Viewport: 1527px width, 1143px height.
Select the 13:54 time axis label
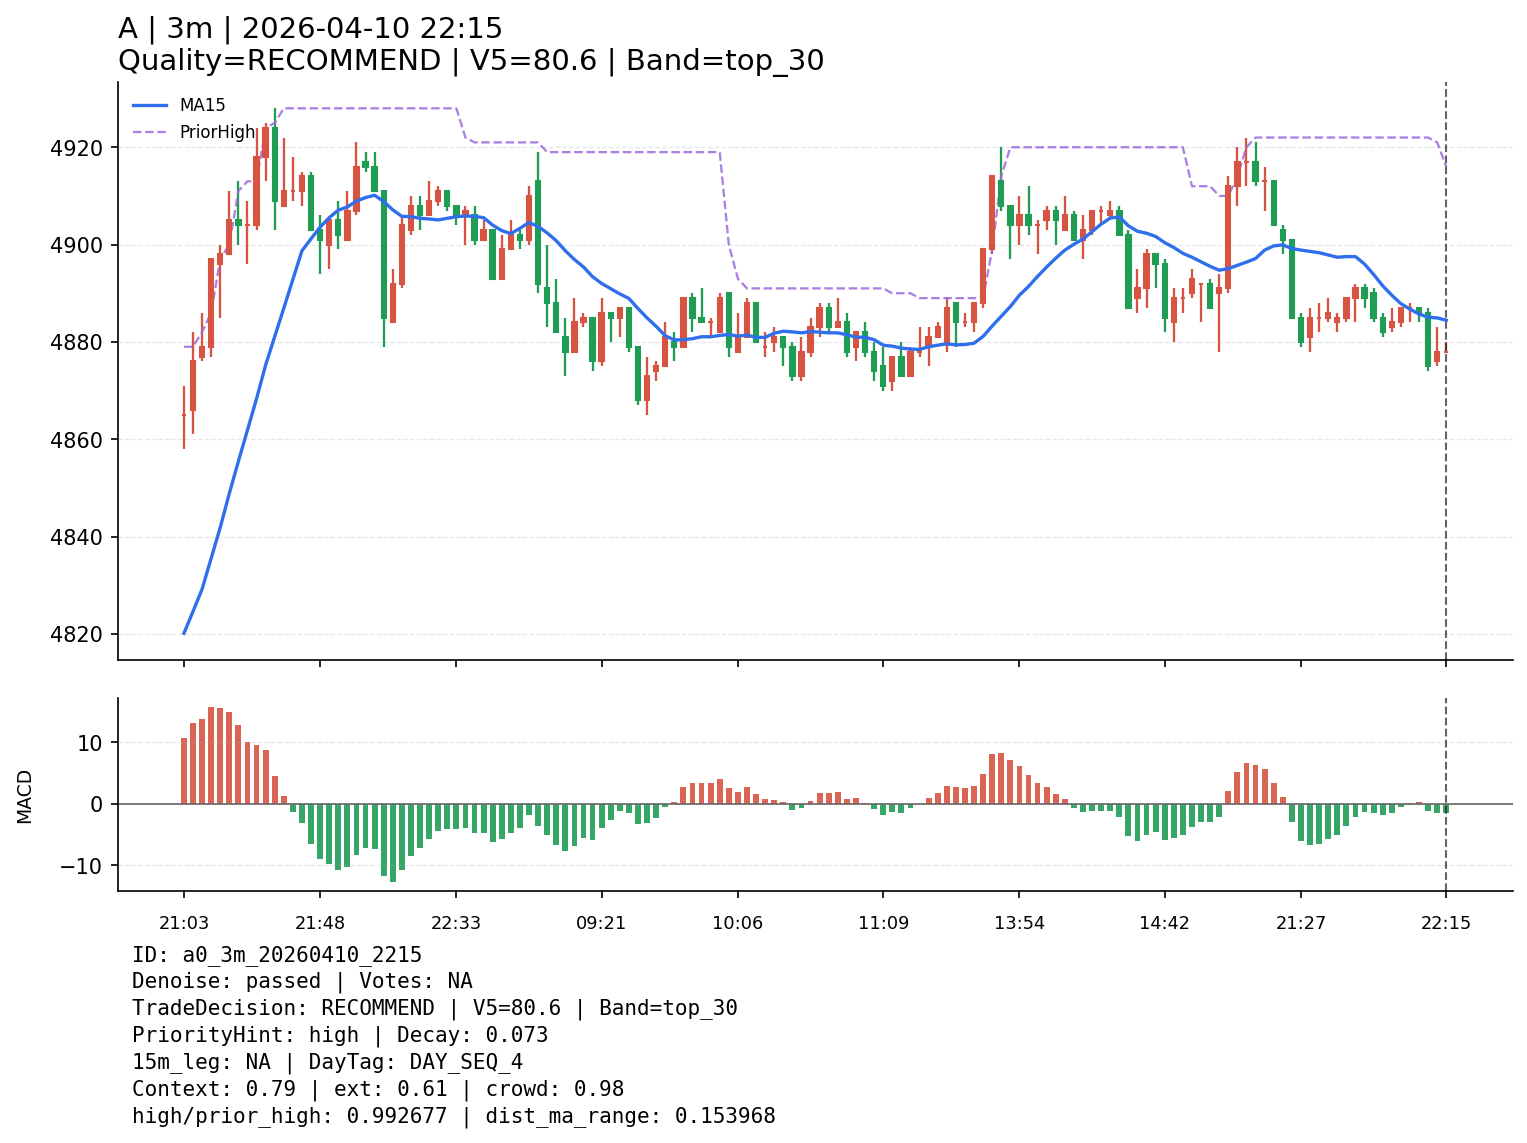click(x=1019, y=923)
